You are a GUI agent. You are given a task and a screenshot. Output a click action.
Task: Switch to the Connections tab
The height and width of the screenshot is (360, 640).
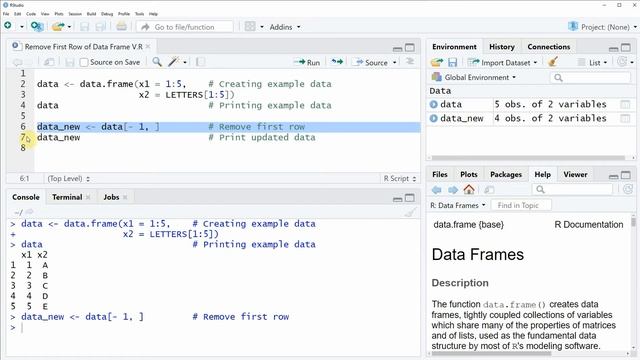tap(549, 47)
